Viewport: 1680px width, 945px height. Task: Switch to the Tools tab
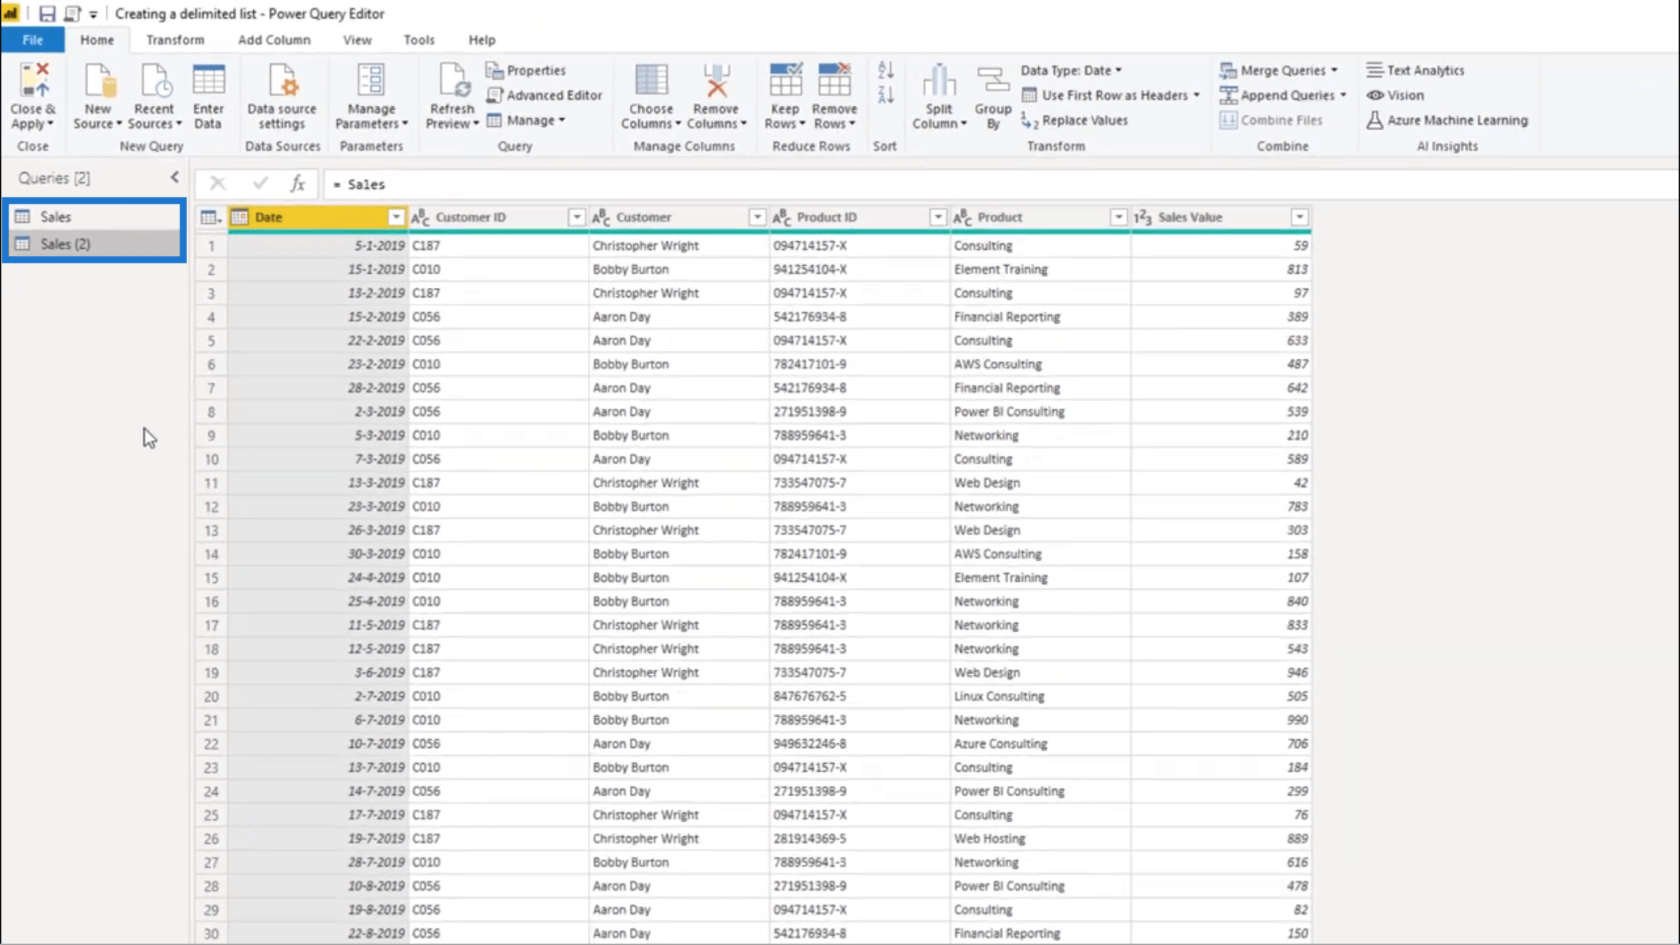(419, 40)
